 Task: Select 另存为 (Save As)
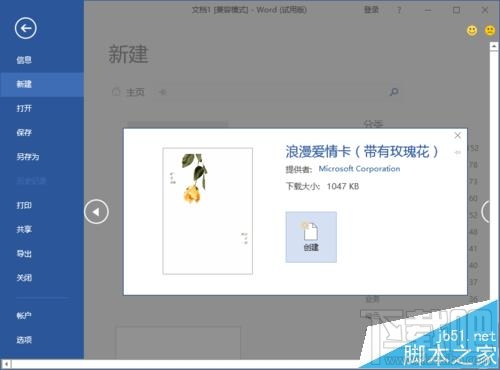tap(28, 157)
